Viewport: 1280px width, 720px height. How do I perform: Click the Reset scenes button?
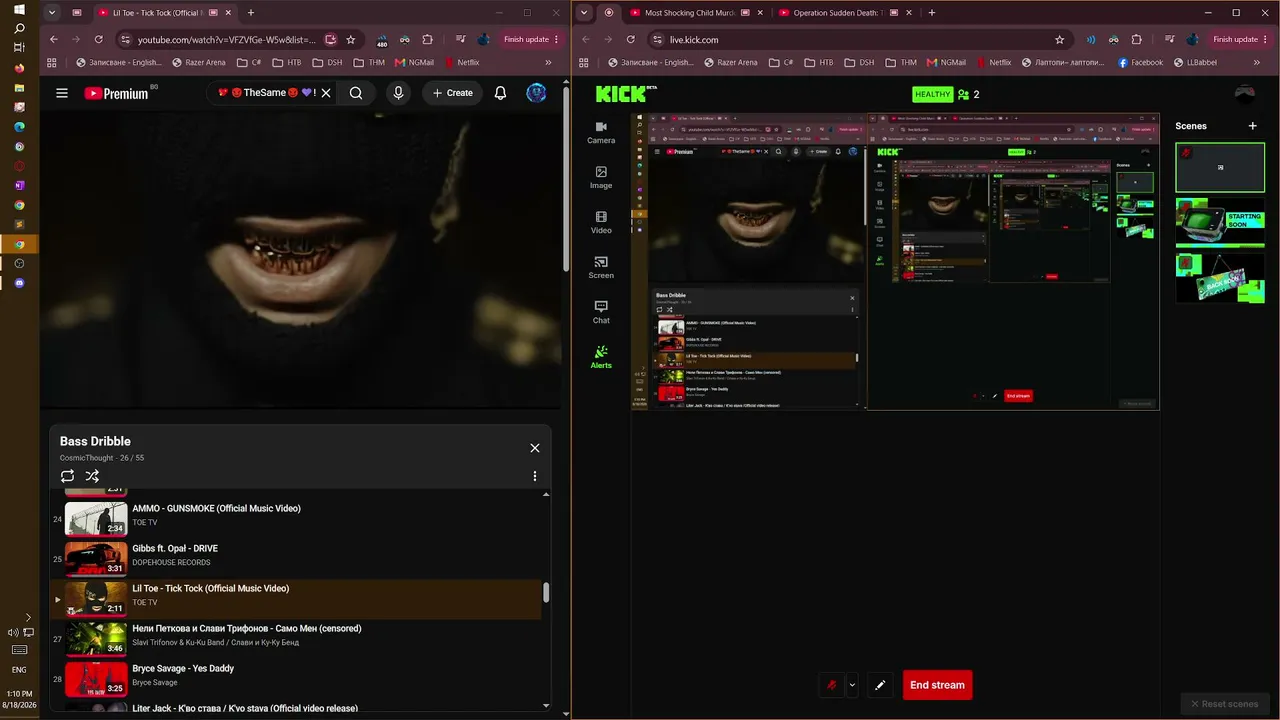click(x=1225, y=704)
